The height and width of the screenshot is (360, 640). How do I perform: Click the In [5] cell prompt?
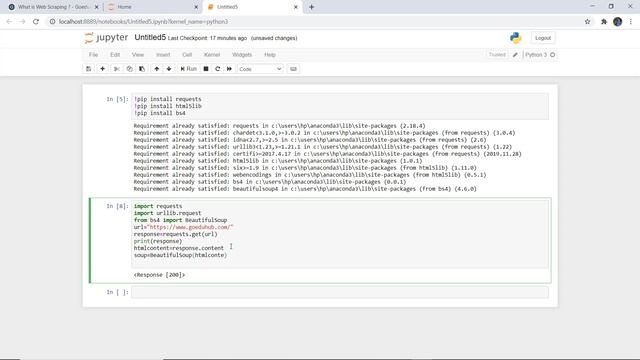coord(117,99)
